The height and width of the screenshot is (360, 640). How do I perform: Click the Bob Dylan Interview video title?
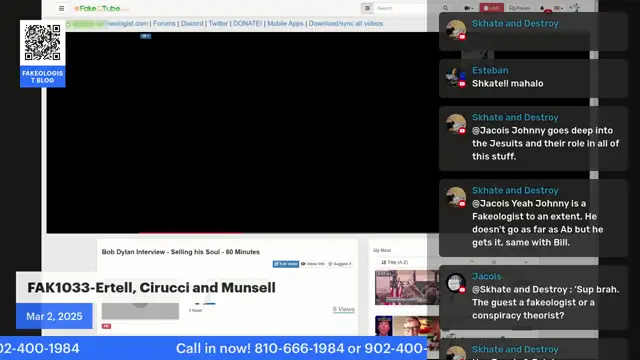181,252
